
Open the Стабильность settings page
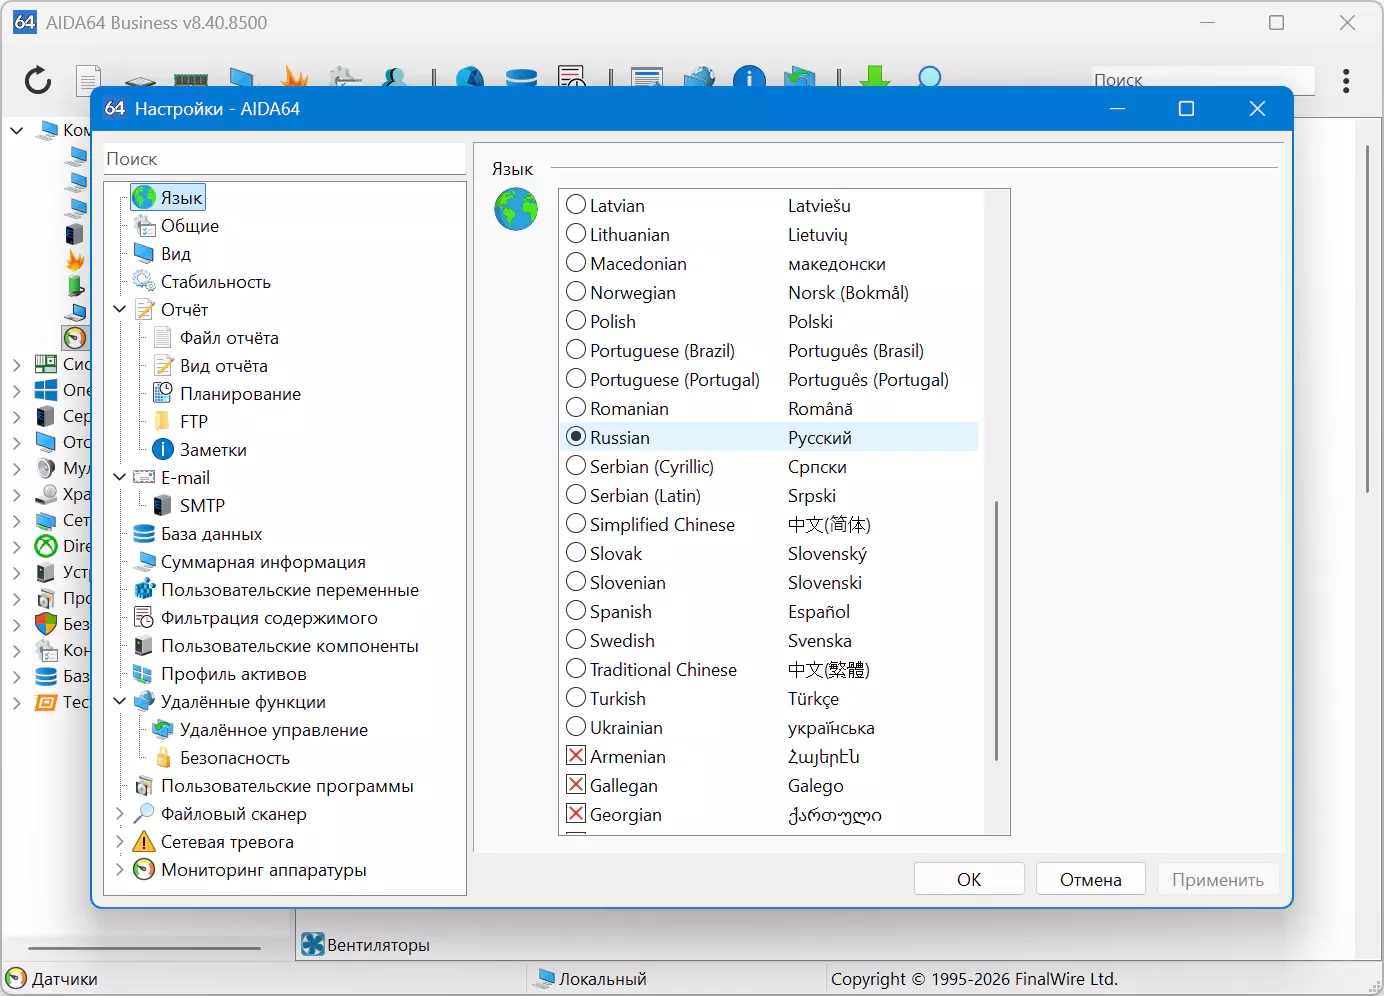202,282
